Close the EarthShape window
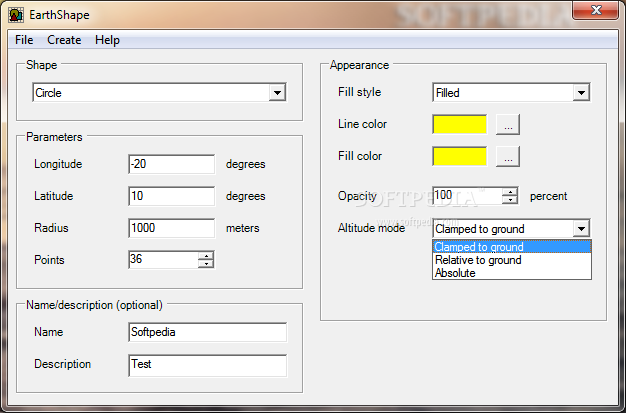Image resolution: width=626 pixels, height=413 pixels. pyautogui.click(x=596, y=10)
